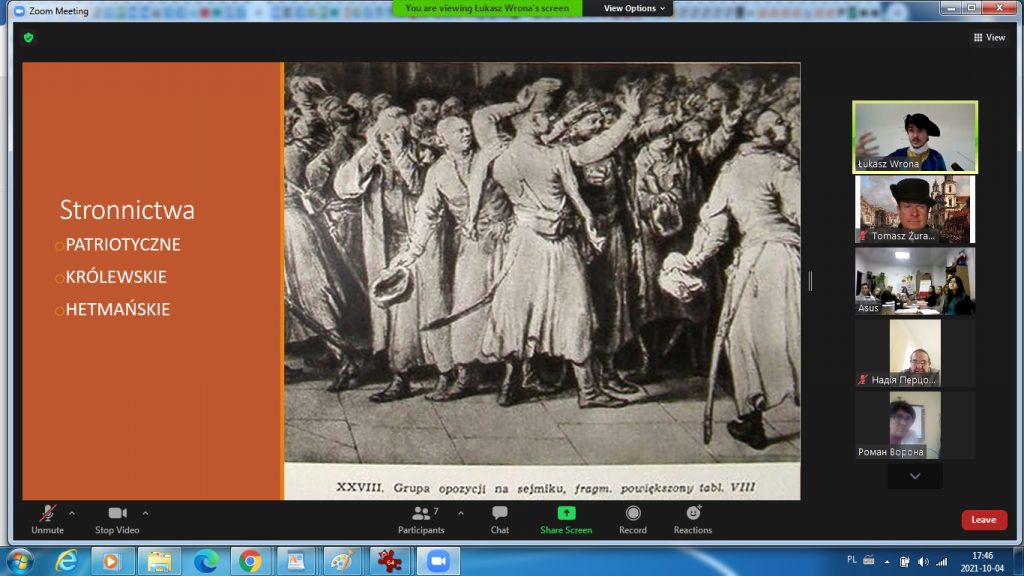Image resolution: width=1024 pixels, height=576 pixels.
Task: Open Reactions menu
Action: [x=692, y=518]
